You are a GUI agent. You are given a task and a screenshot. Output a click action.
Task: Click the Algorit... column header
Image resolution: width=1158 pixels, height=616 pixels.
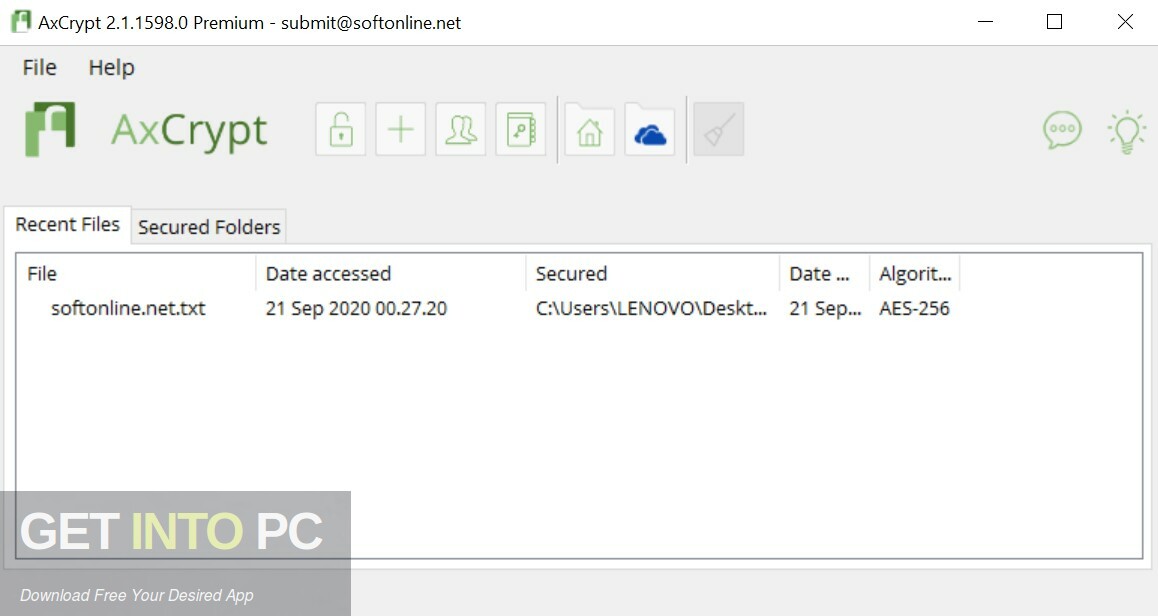(915, 273)
